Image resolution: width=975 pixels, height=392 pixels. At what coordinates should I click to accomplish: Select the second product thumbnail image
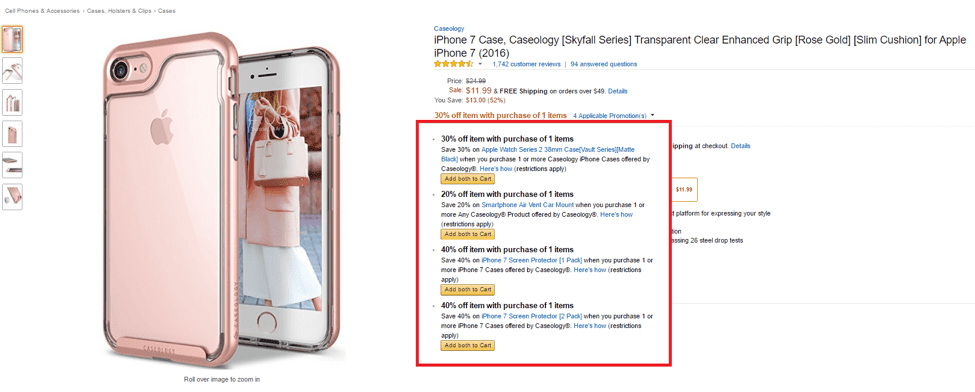[12, 71]
